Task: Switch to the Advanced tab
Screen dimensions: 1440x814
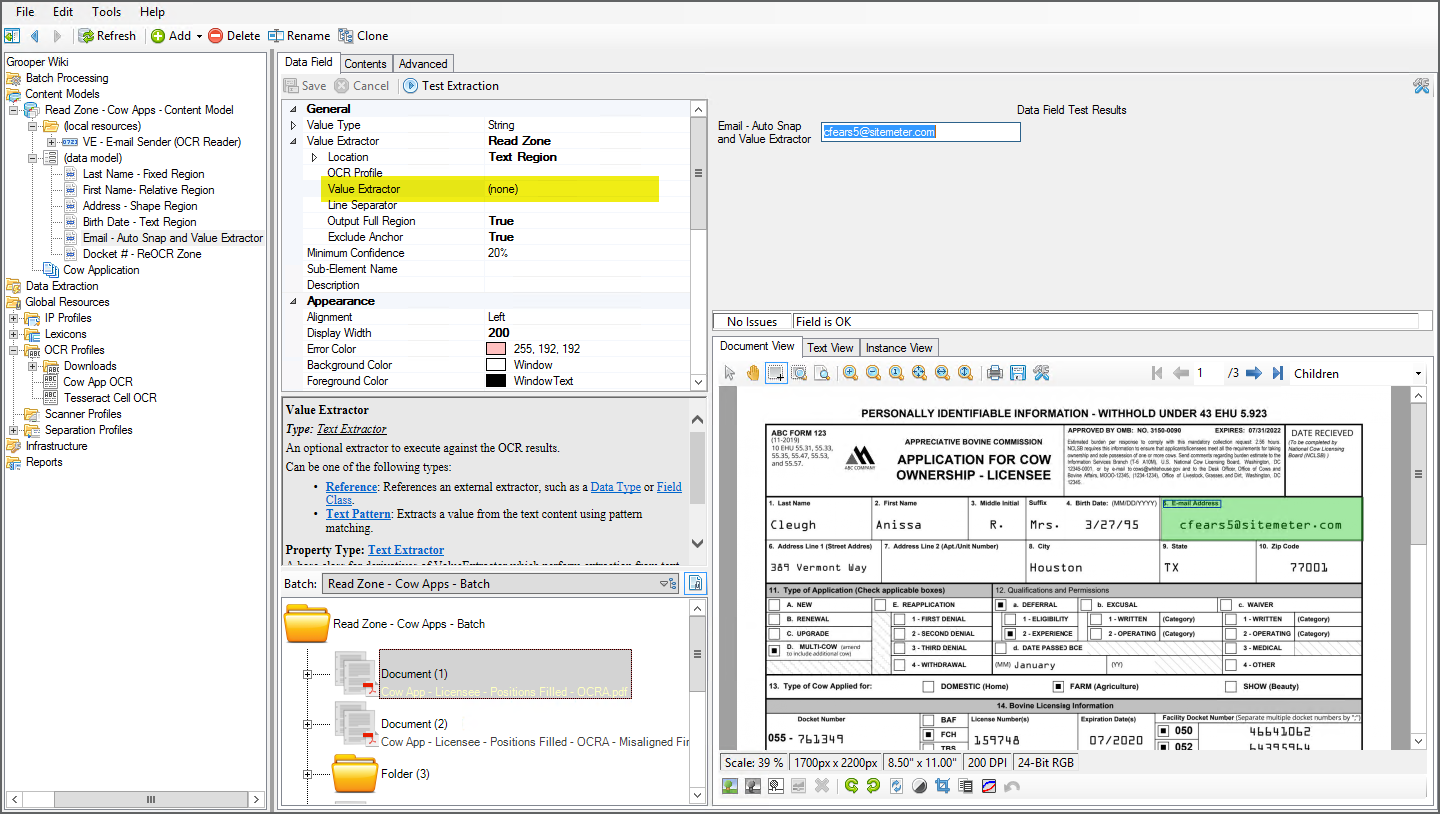Action: [423, 64]
